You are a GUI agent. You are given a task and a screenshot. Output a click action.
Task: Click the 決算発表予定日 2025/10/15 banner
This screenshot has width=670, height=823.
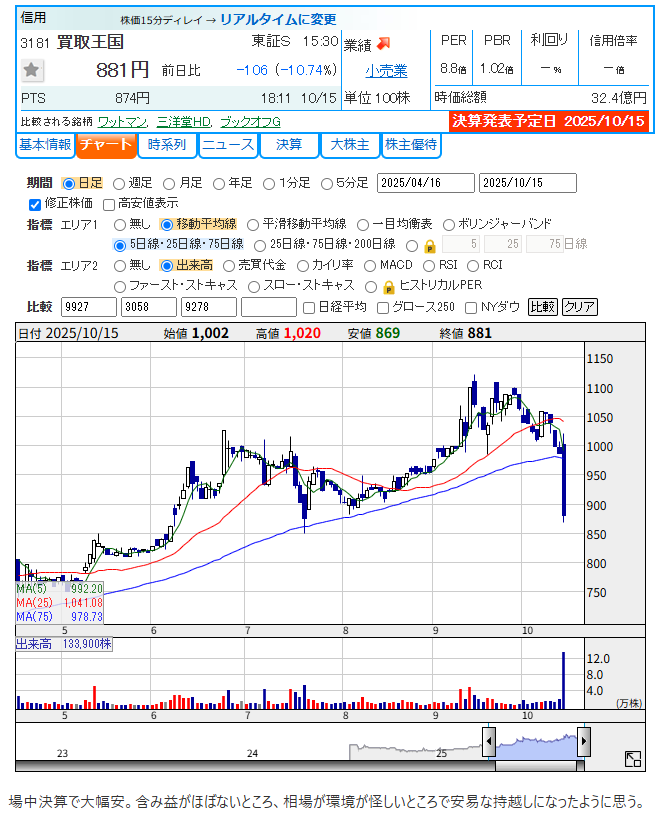coord(549,121)
